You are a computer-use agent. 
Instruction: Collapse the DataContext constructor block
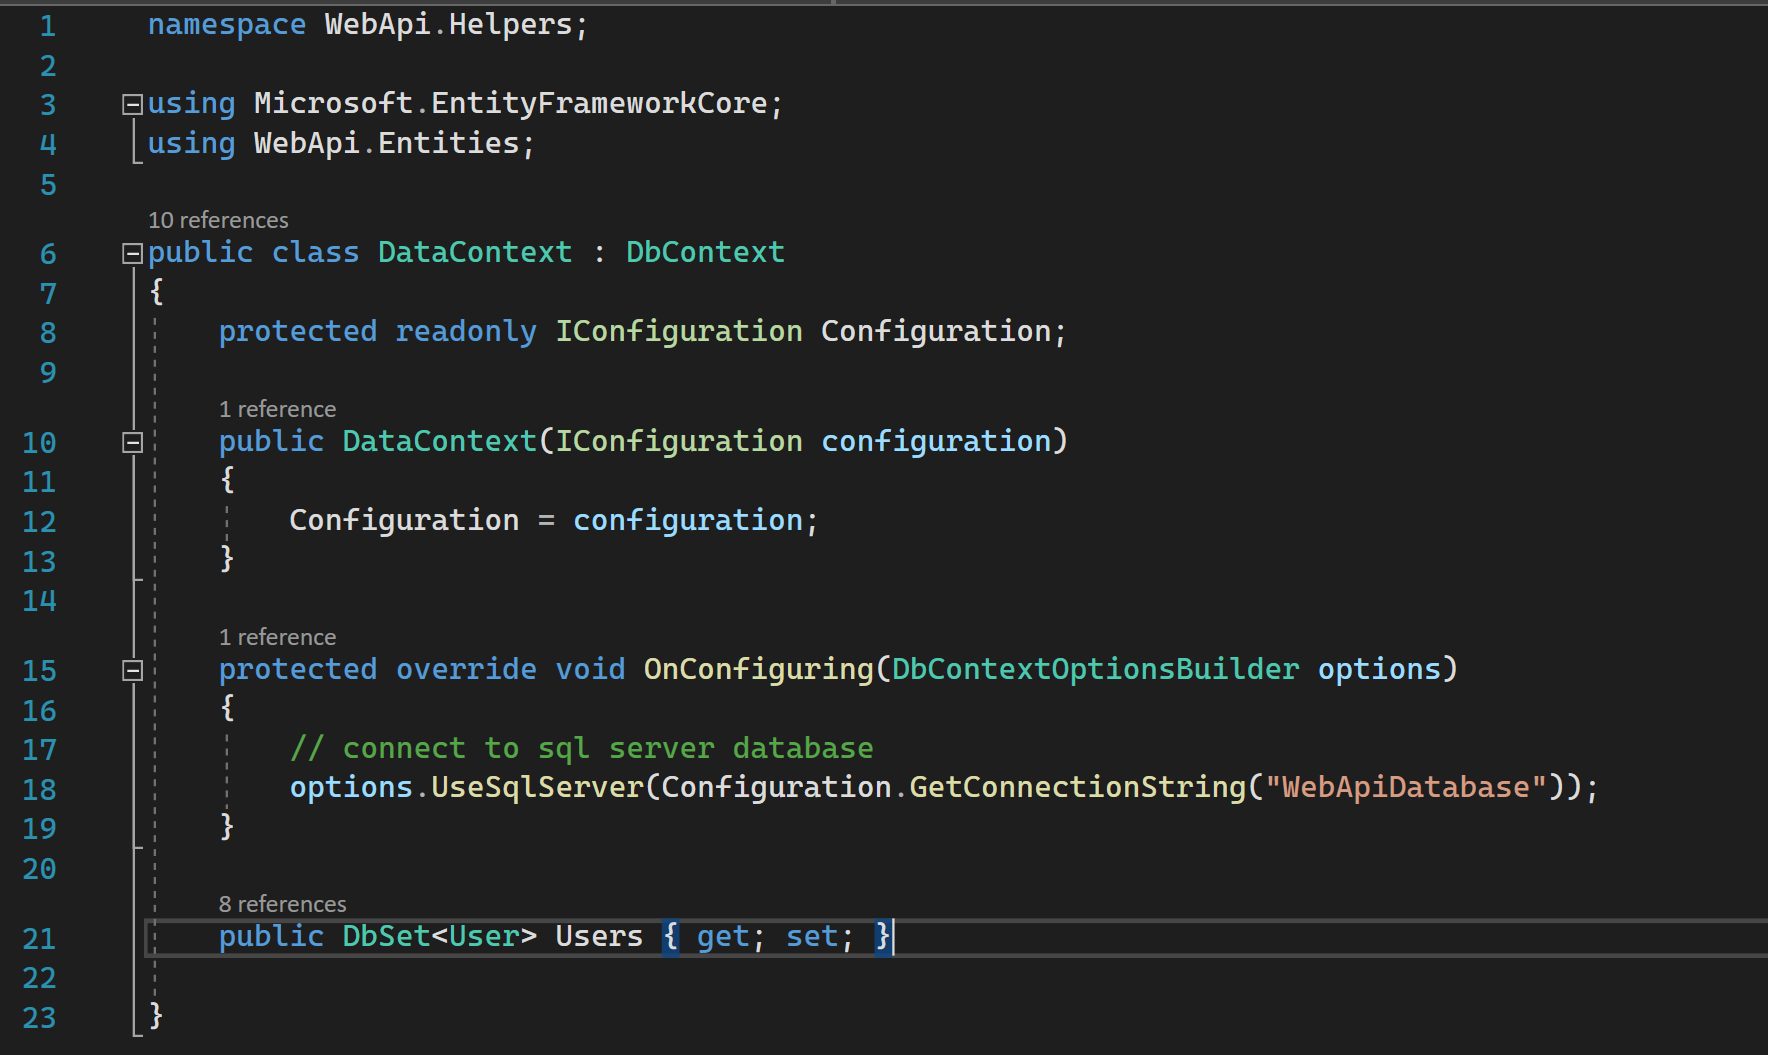pos(132,442)
